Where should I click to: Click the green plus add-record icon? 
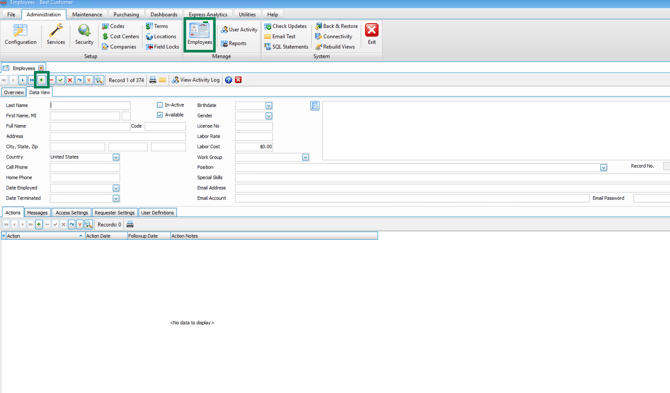(41, 80)
